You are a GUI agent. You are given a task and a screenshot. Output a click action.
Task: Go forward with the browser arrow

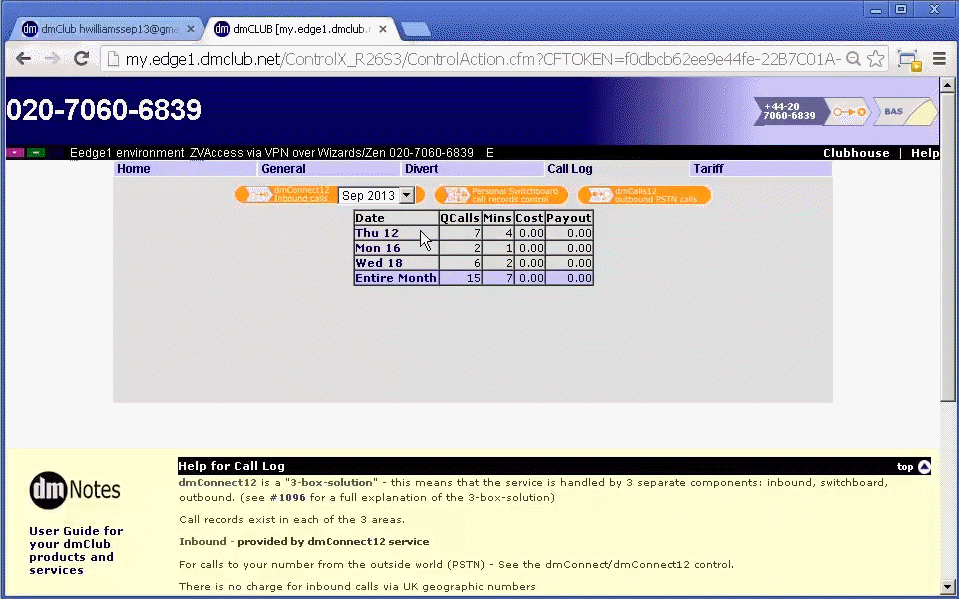pyautogui.click(x=53, y=59)
